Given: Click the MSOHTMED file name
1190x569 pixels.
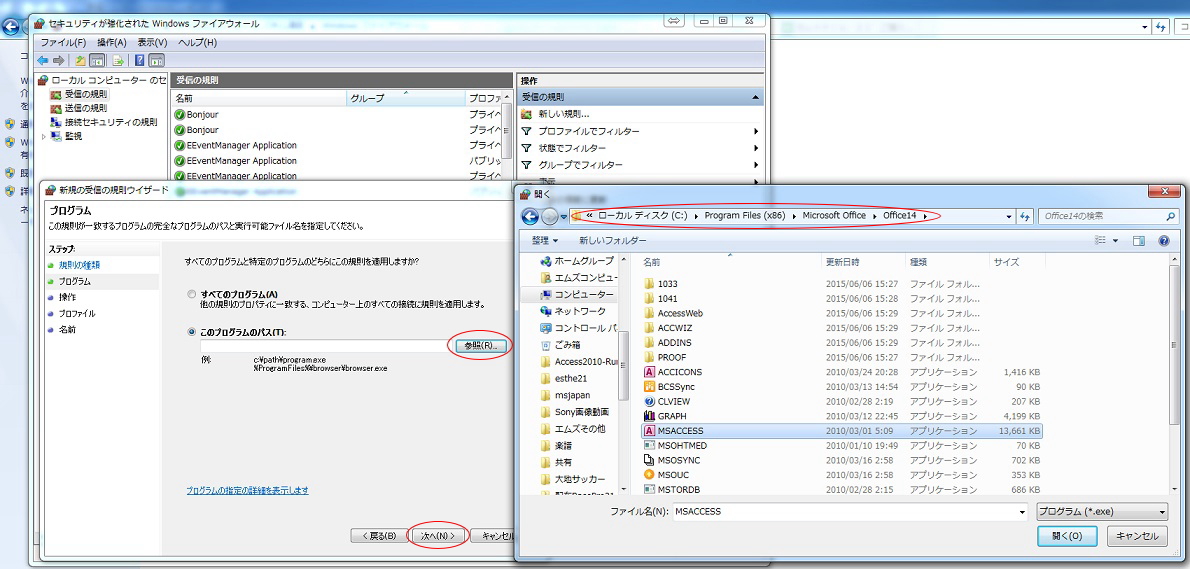Looking at the screenshot, I should [x=682, y=445].
